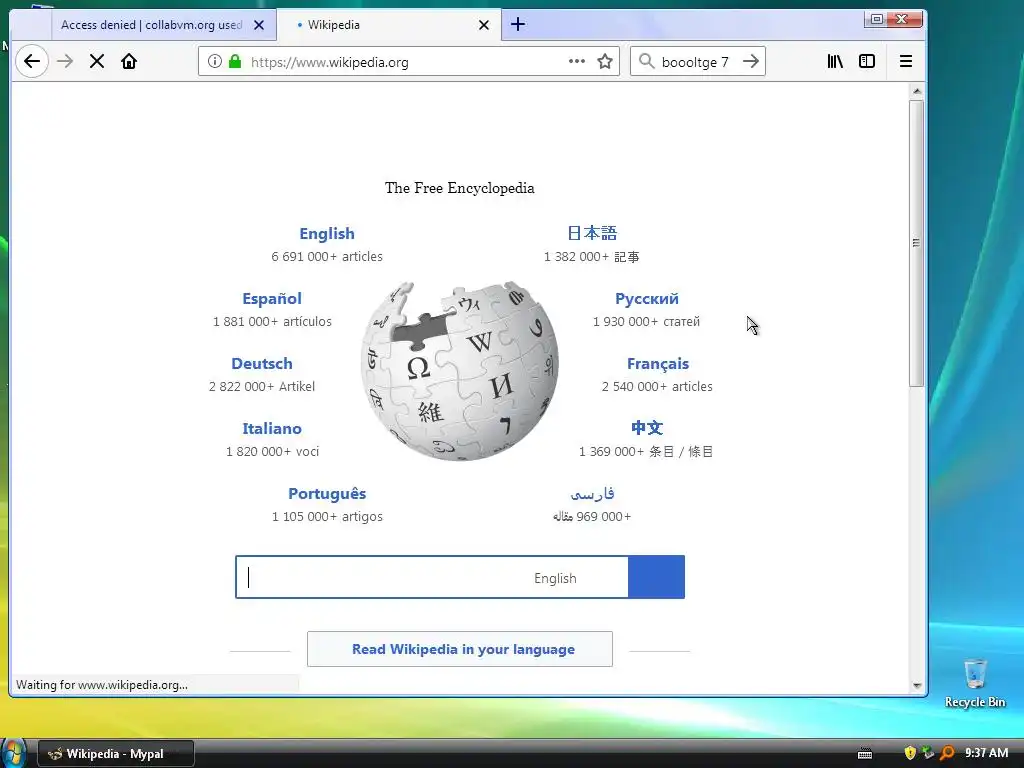The height and width of the screenshot is (768, 1024).
Task: Click the scrollbar down arrow
Action: click(917, 686)
